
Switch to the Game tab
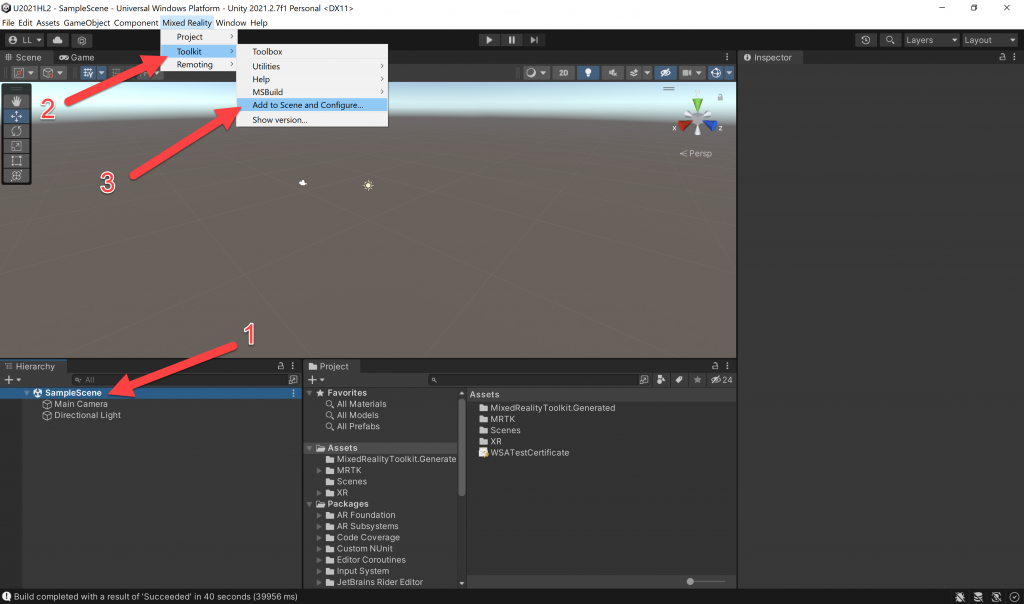77,57
